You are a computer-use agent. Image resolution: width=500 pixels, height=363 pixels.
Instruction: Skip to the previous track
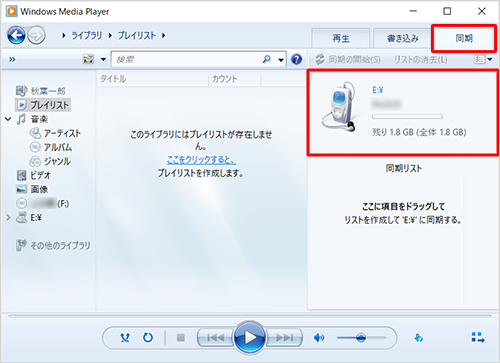(x=215, y=338)
